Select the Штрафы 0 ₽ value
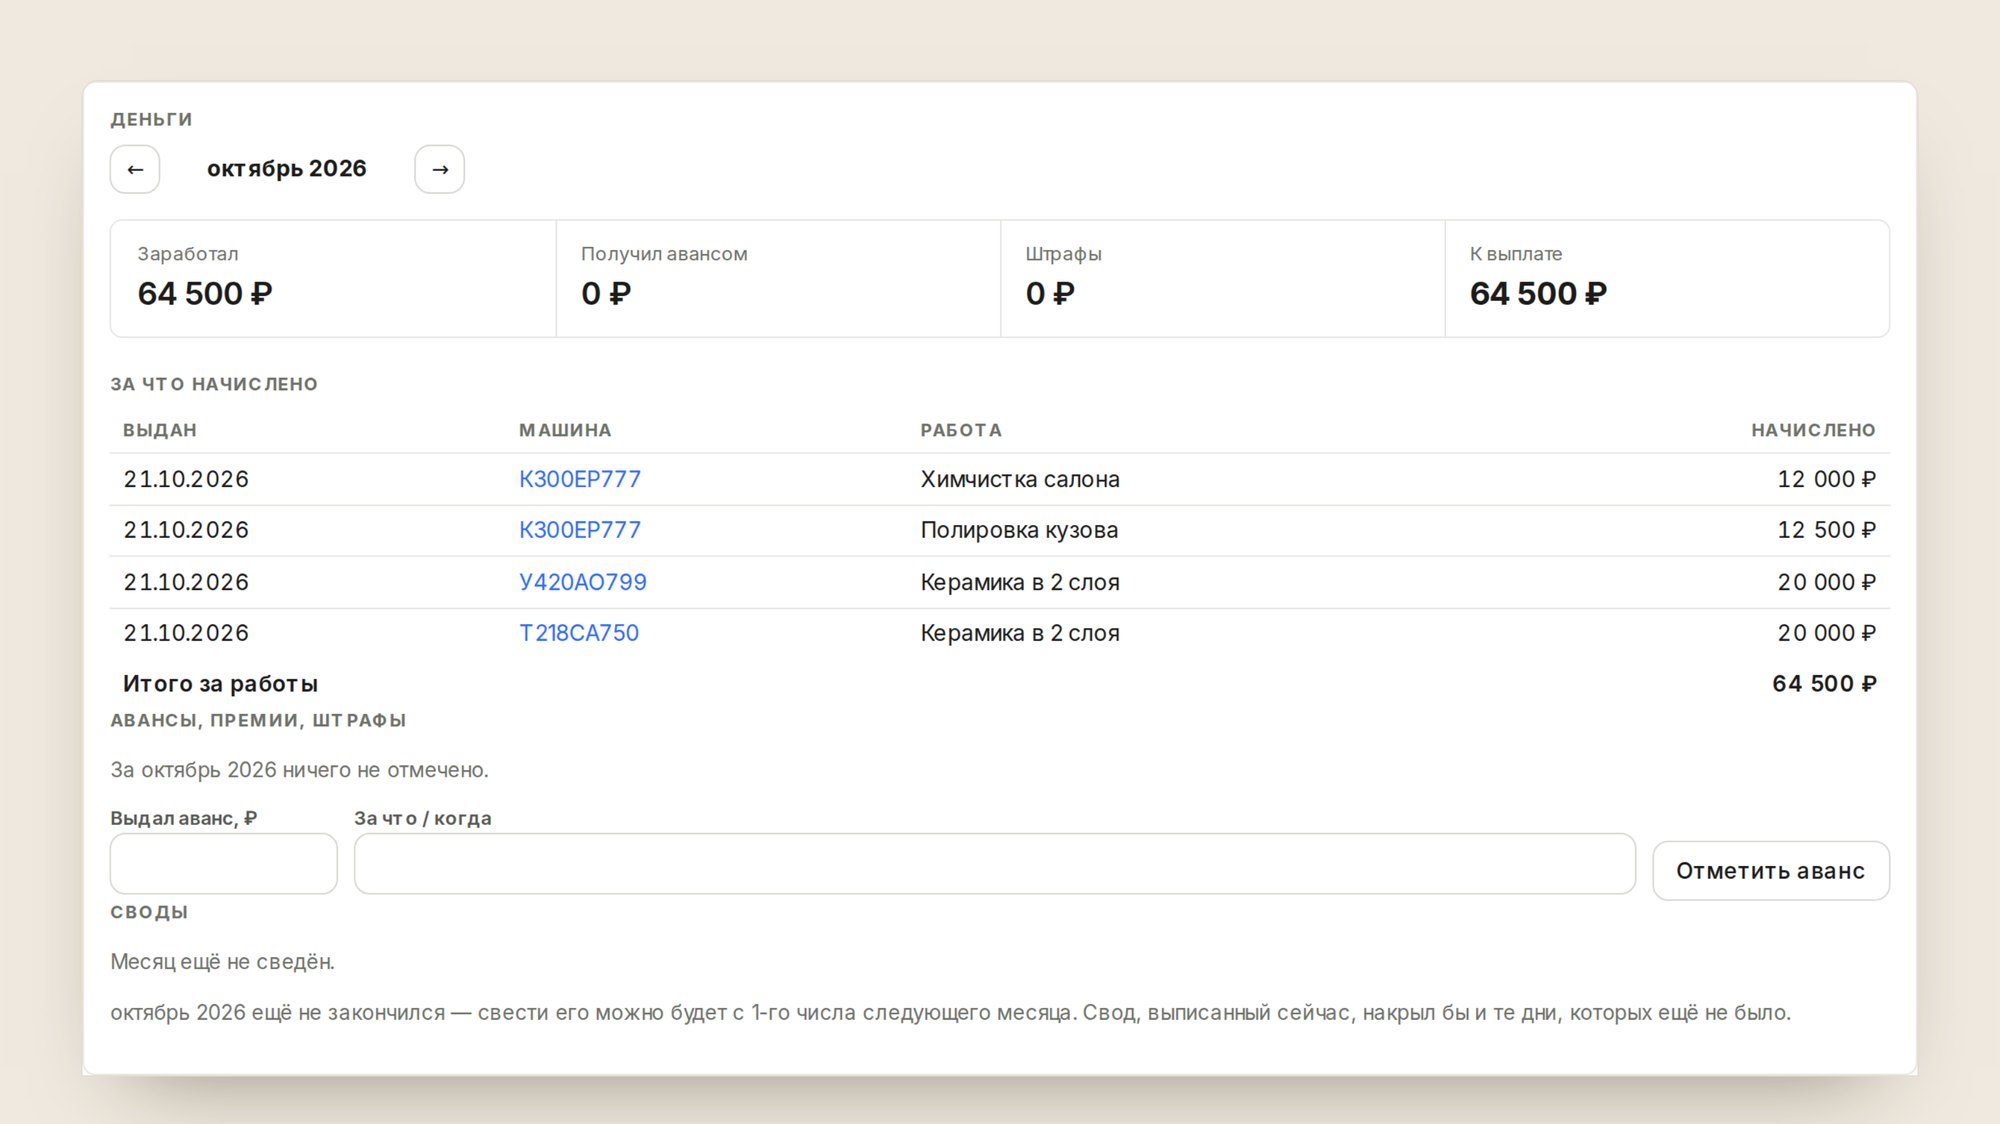The image size is (2000, 1124). [x=1050, y=294]
